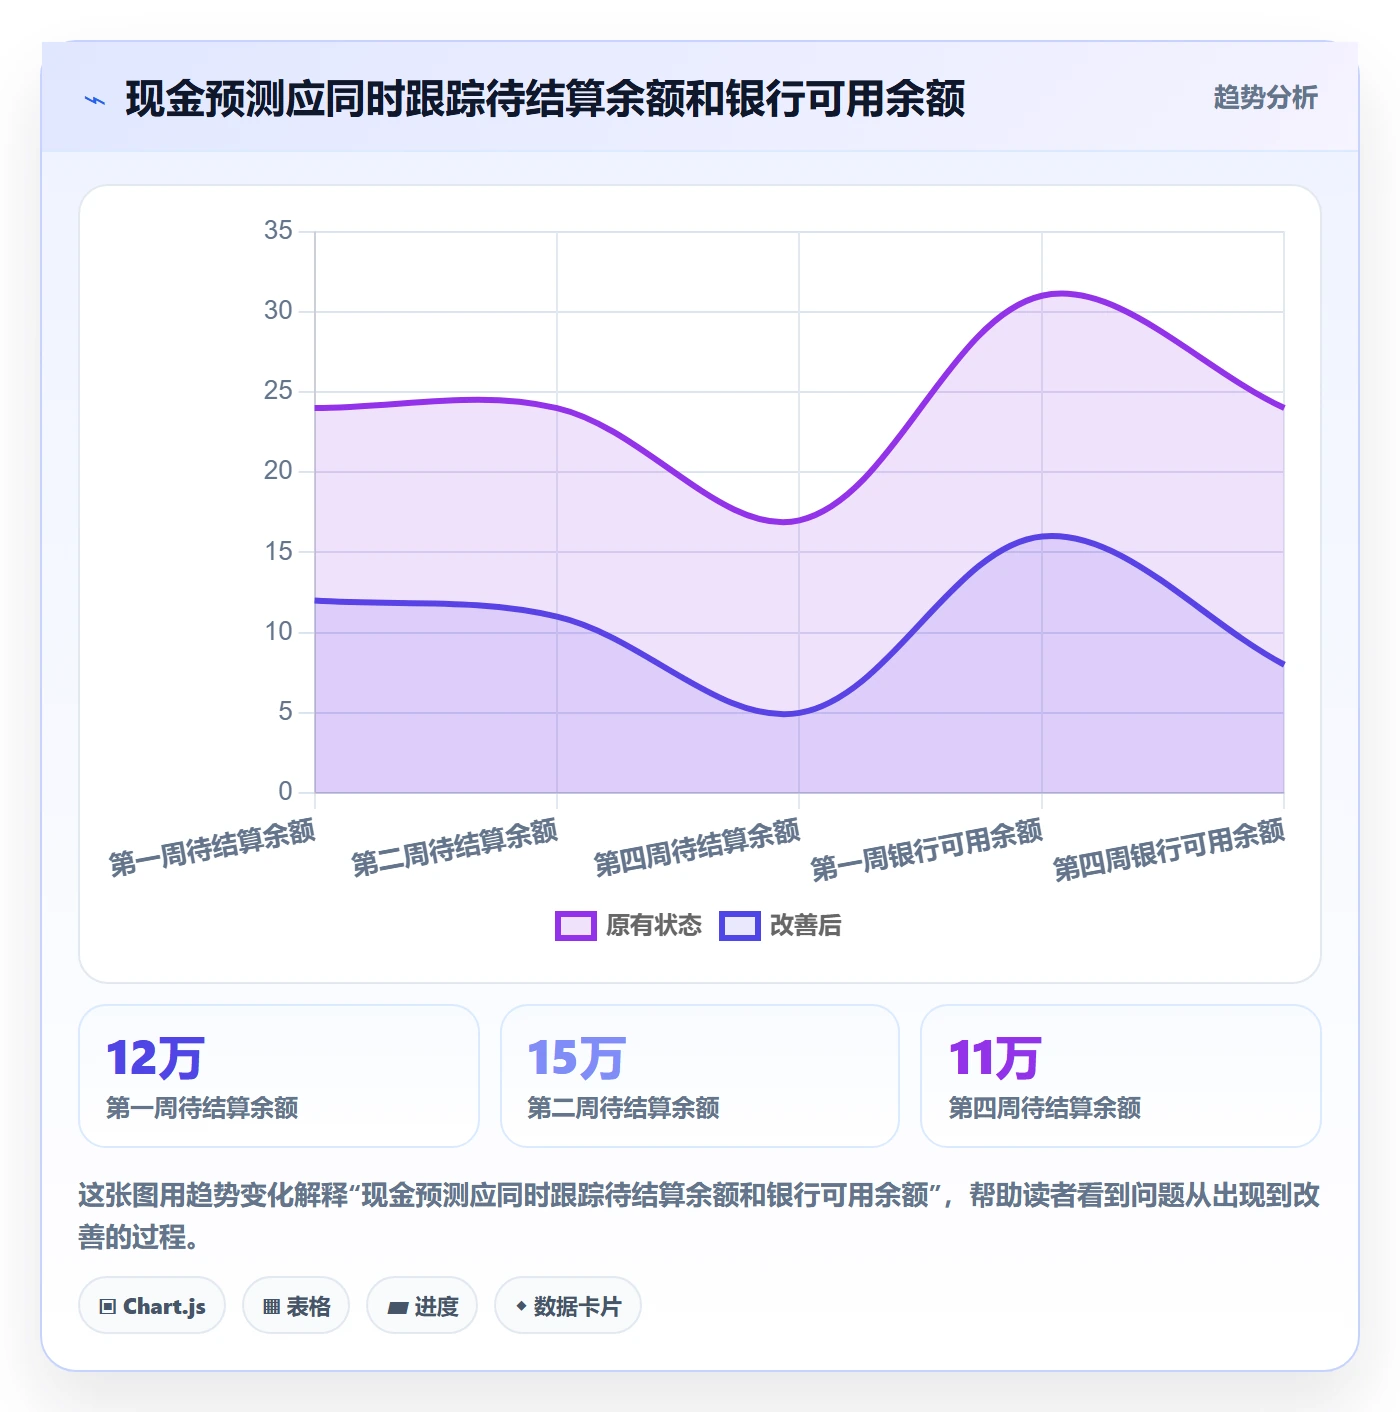Click the y-axis value 15
The width and height of the screenshot is (1400, 1412).
coord(278,552)
